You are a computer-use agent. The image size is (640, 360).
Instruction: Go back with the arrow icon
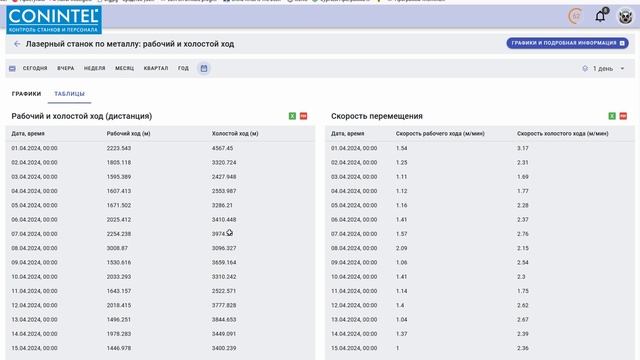[x=17, y=44]
